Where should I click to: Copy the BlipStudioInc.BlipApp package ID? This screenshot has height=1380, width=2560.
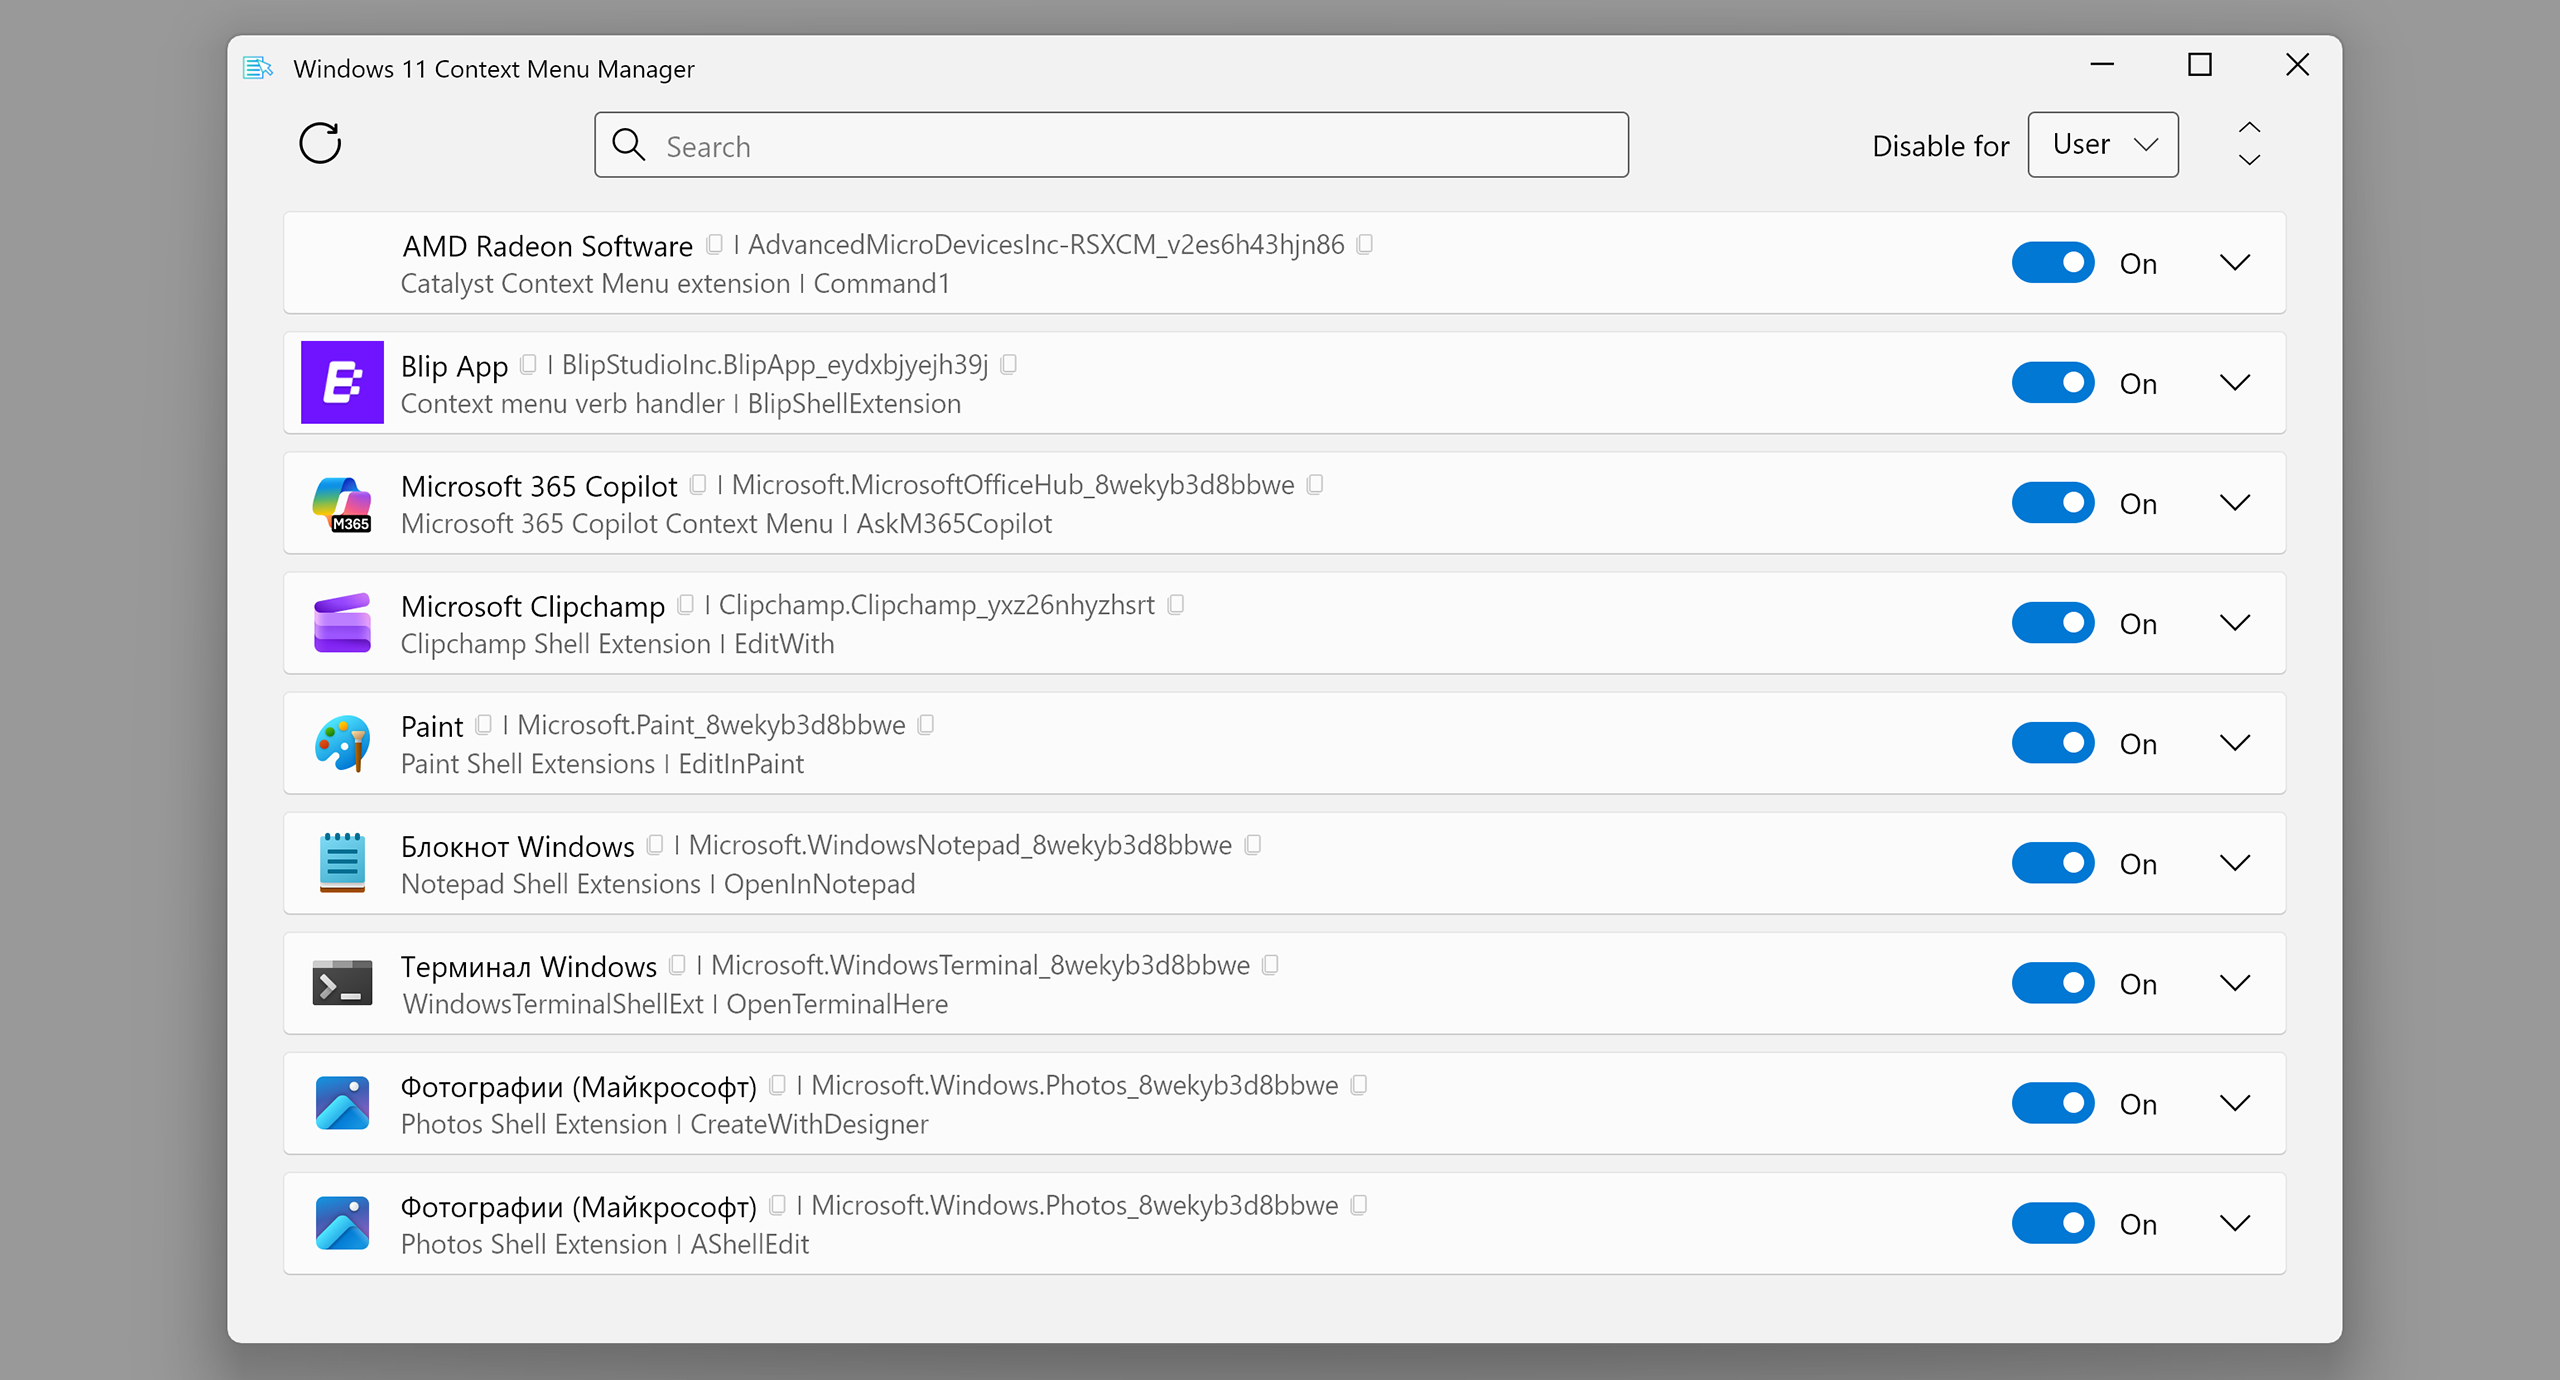tap(1009, 364)
